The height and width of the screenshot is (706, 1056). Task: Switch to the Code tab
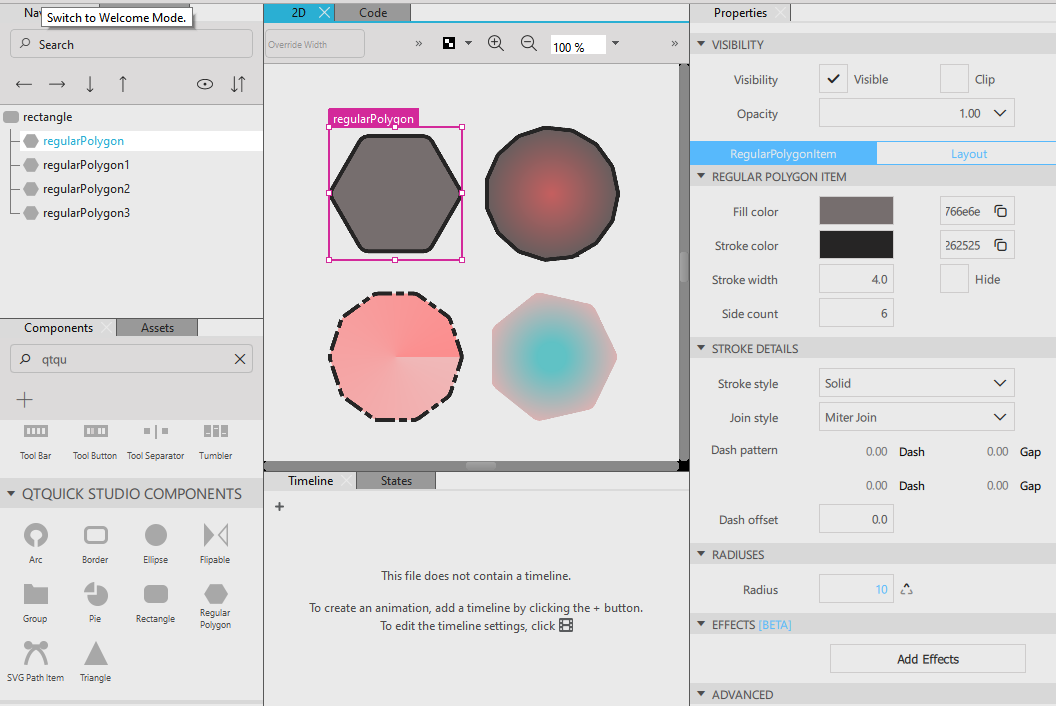pyautogui.click(x=373, y=12)
